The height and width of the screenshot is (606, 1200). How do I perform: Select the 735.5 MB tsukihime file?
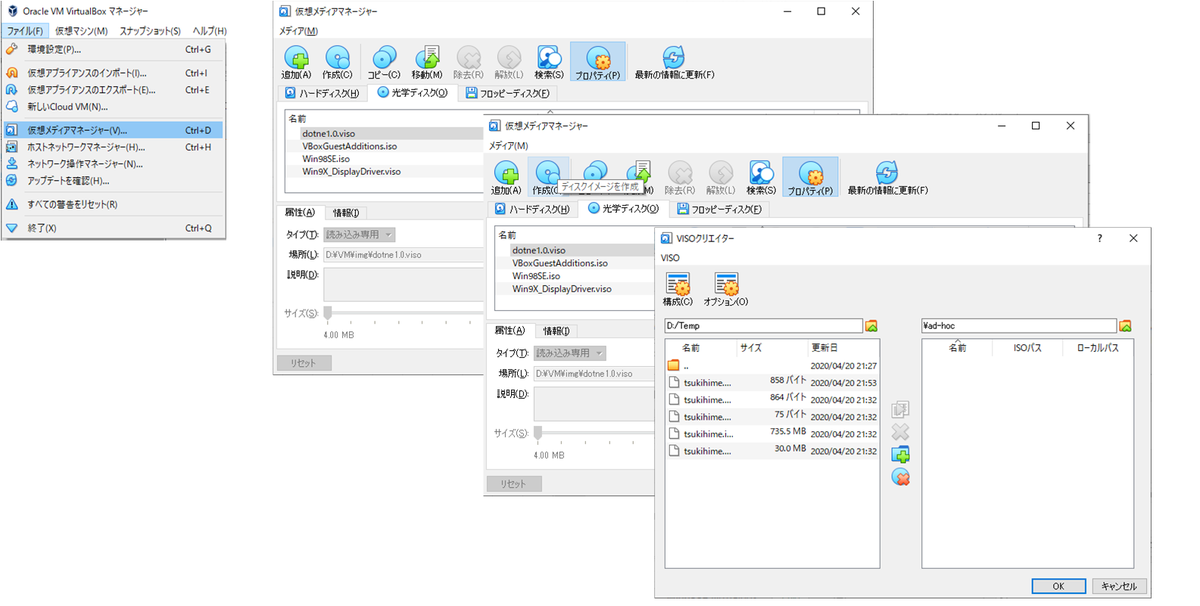click(774, 434)
